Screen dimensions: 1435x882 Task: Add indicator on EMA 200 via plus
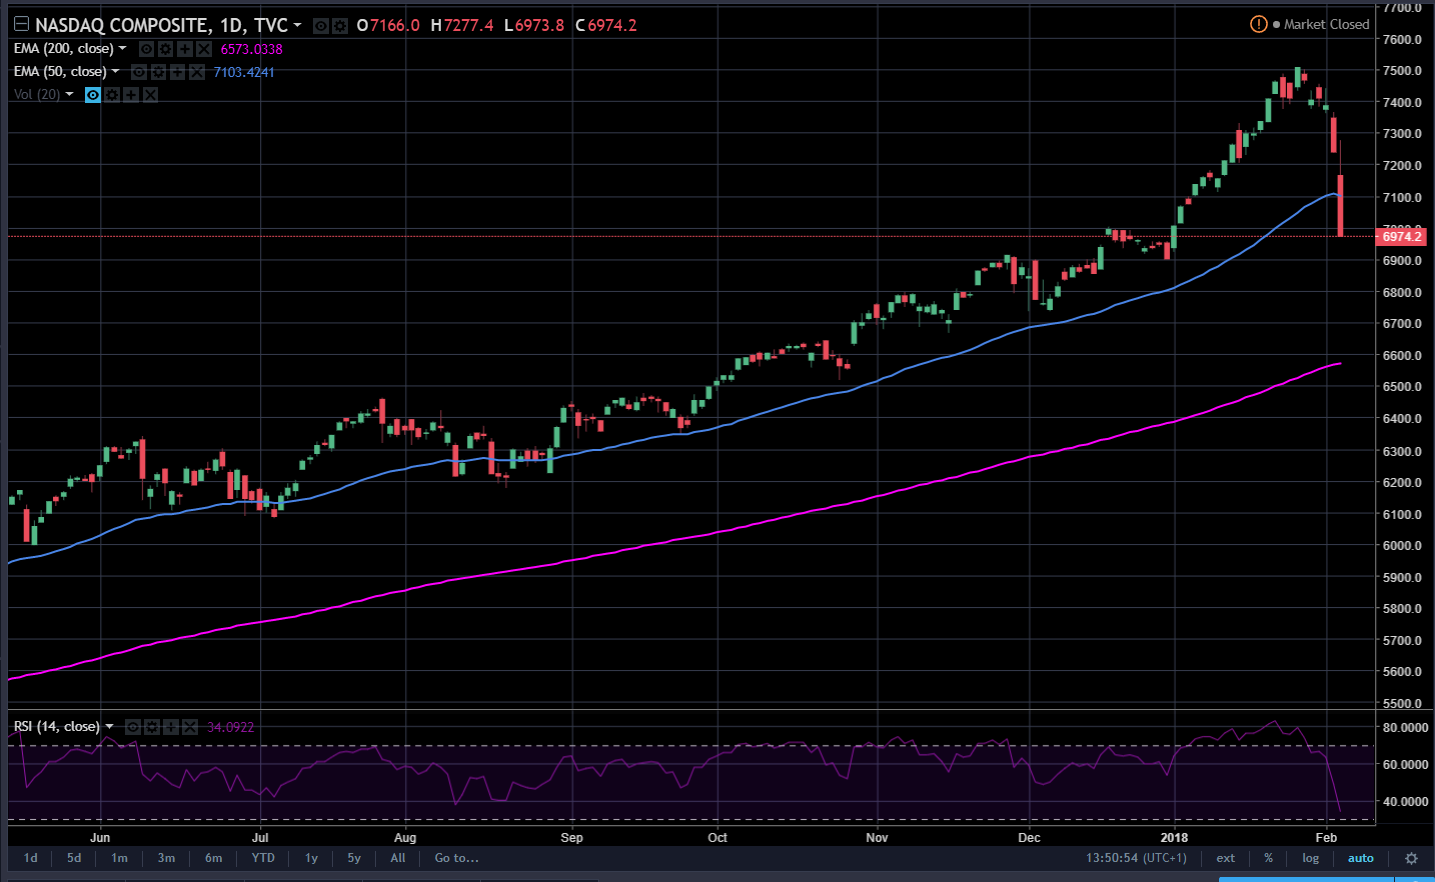[185, 49]
